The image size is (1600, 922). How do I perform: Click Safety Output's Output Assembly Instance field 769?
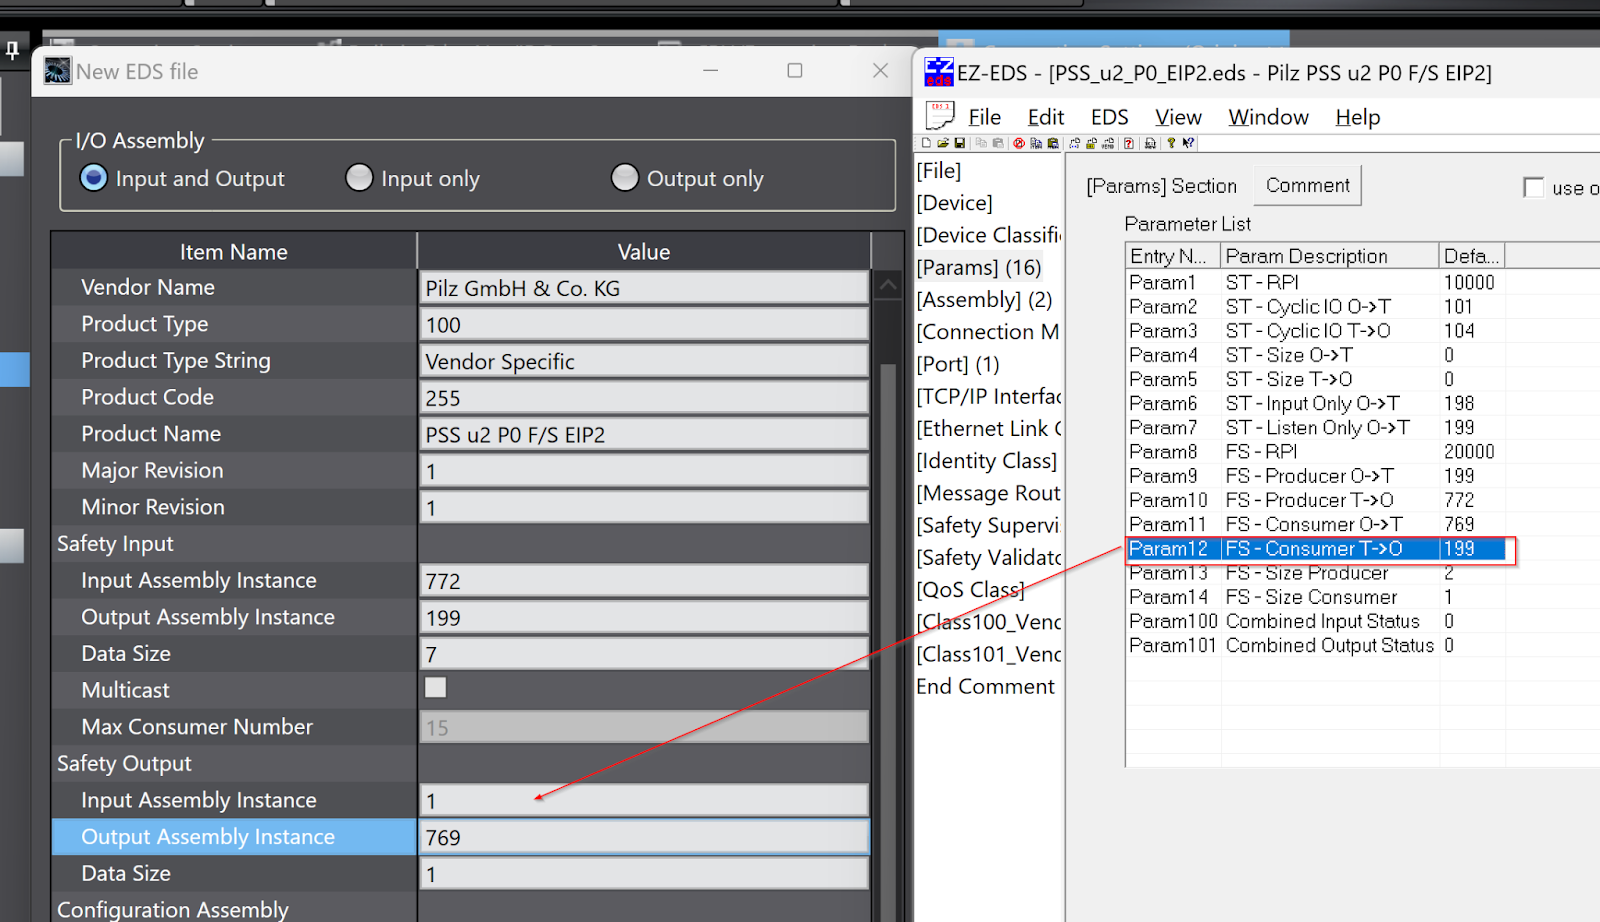click(x=644, y=837)
